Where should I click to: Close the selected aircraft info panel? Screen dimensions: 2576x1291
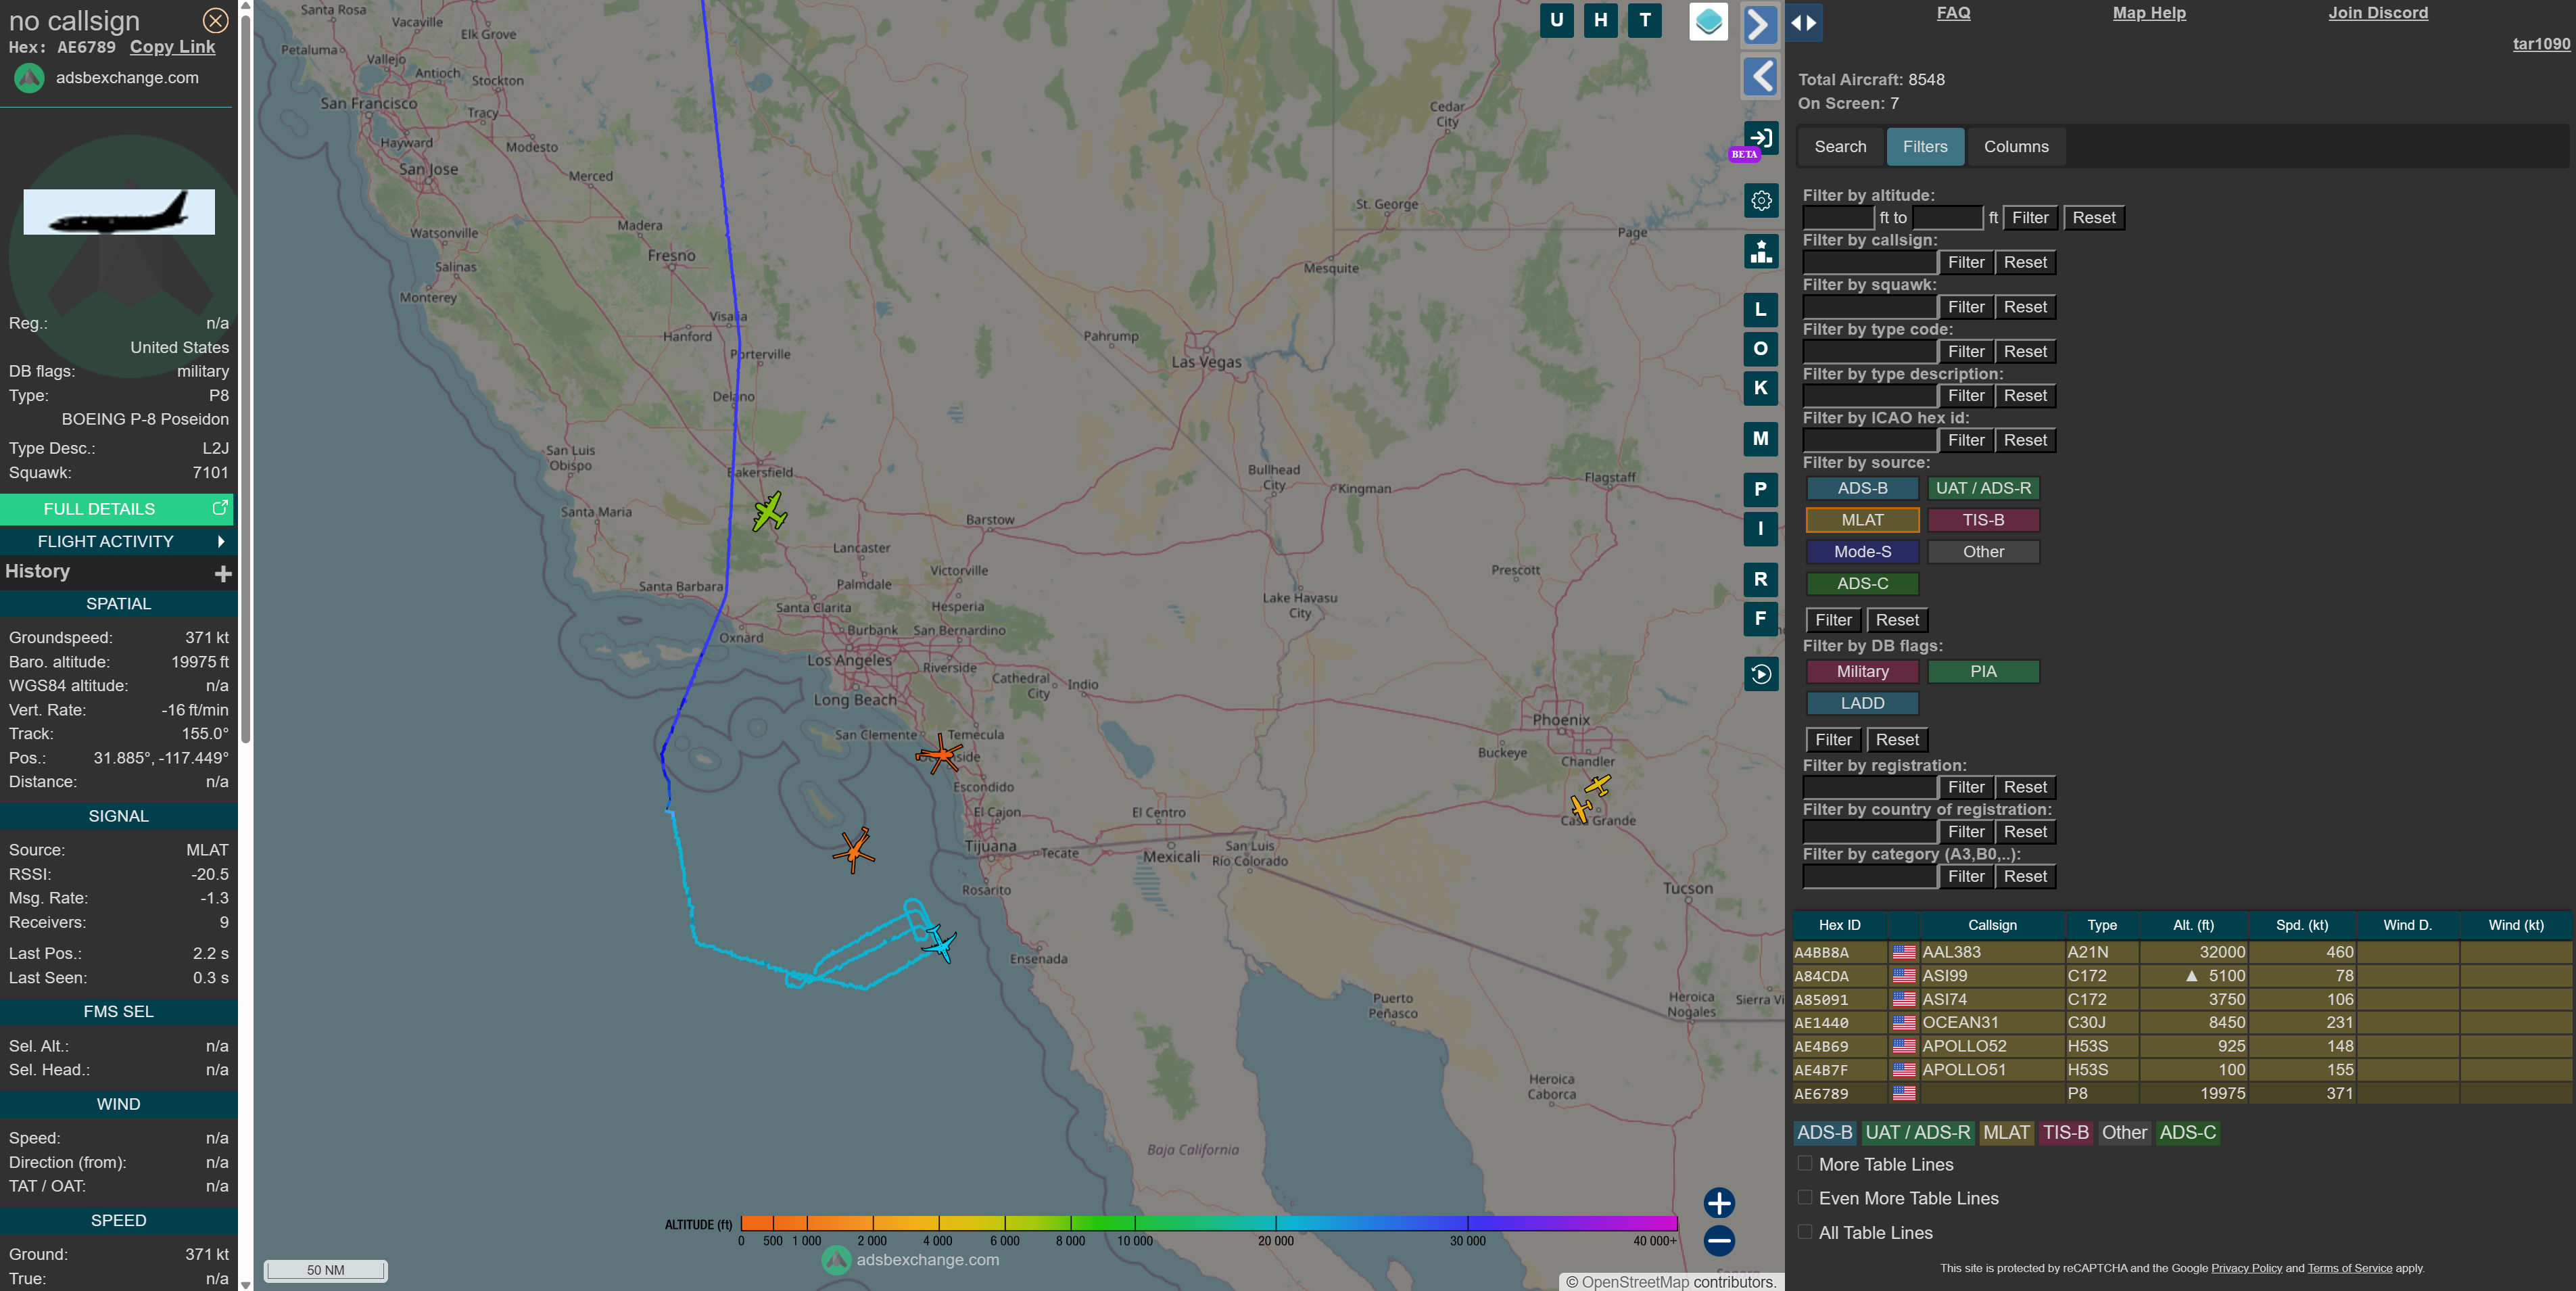click(215, 20)
